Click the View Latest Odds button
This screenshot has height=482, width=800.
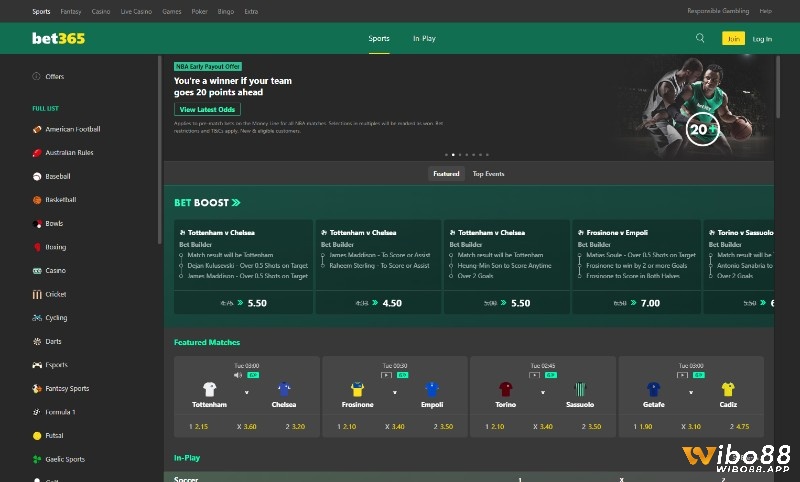tap(207, 110)
